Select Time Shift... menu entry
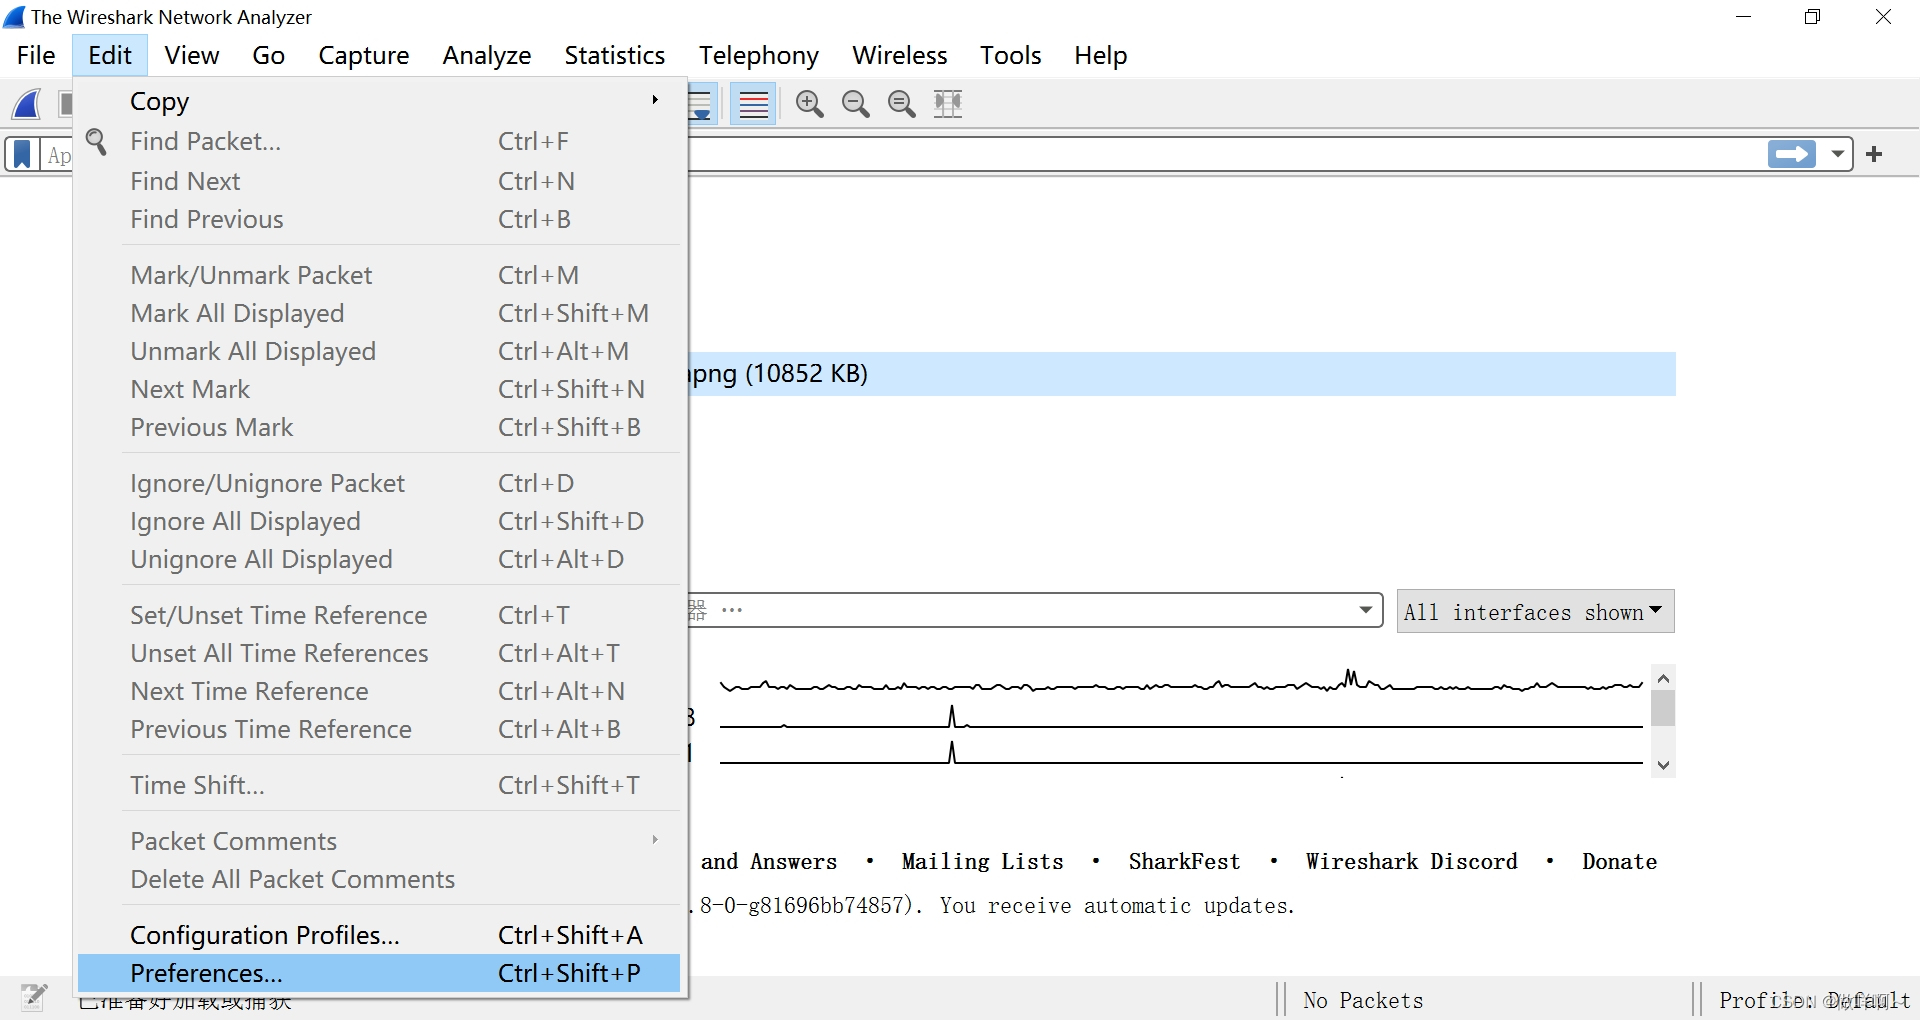The width and height of the screenshot is (1920, 1020). (379, 785)
